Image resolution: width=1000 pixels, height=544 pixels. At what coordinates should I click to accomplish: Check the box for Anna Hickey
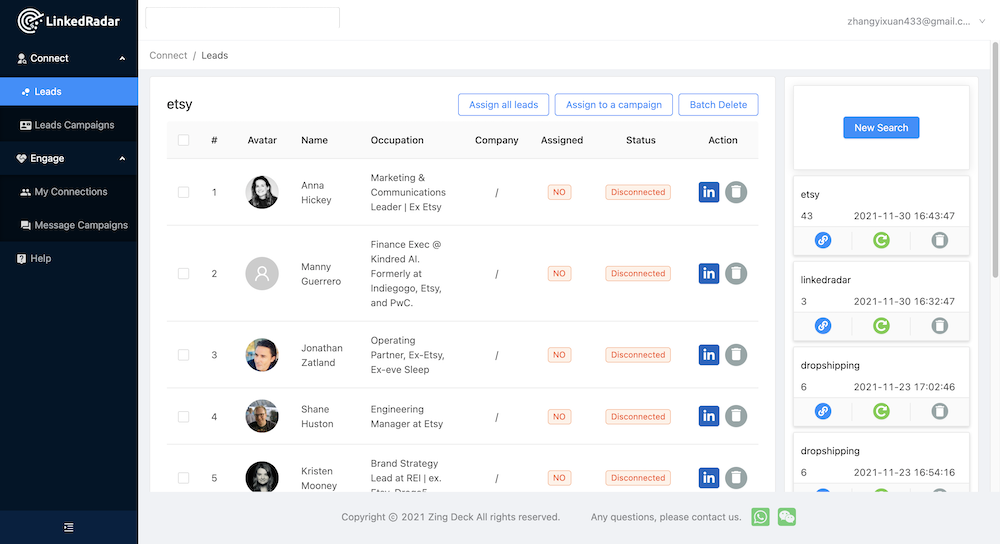[x=184, y=192]
